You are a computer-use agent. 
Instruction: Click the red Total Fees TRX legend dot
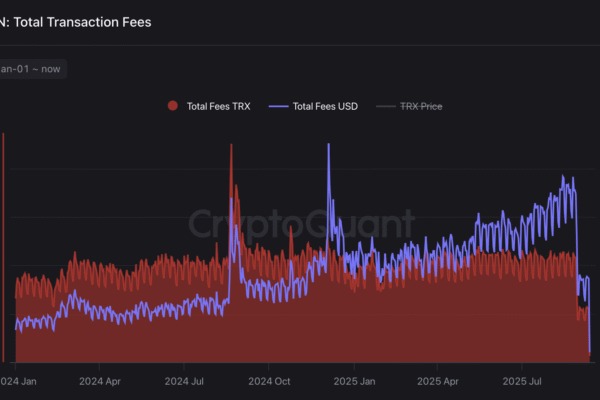173,105
